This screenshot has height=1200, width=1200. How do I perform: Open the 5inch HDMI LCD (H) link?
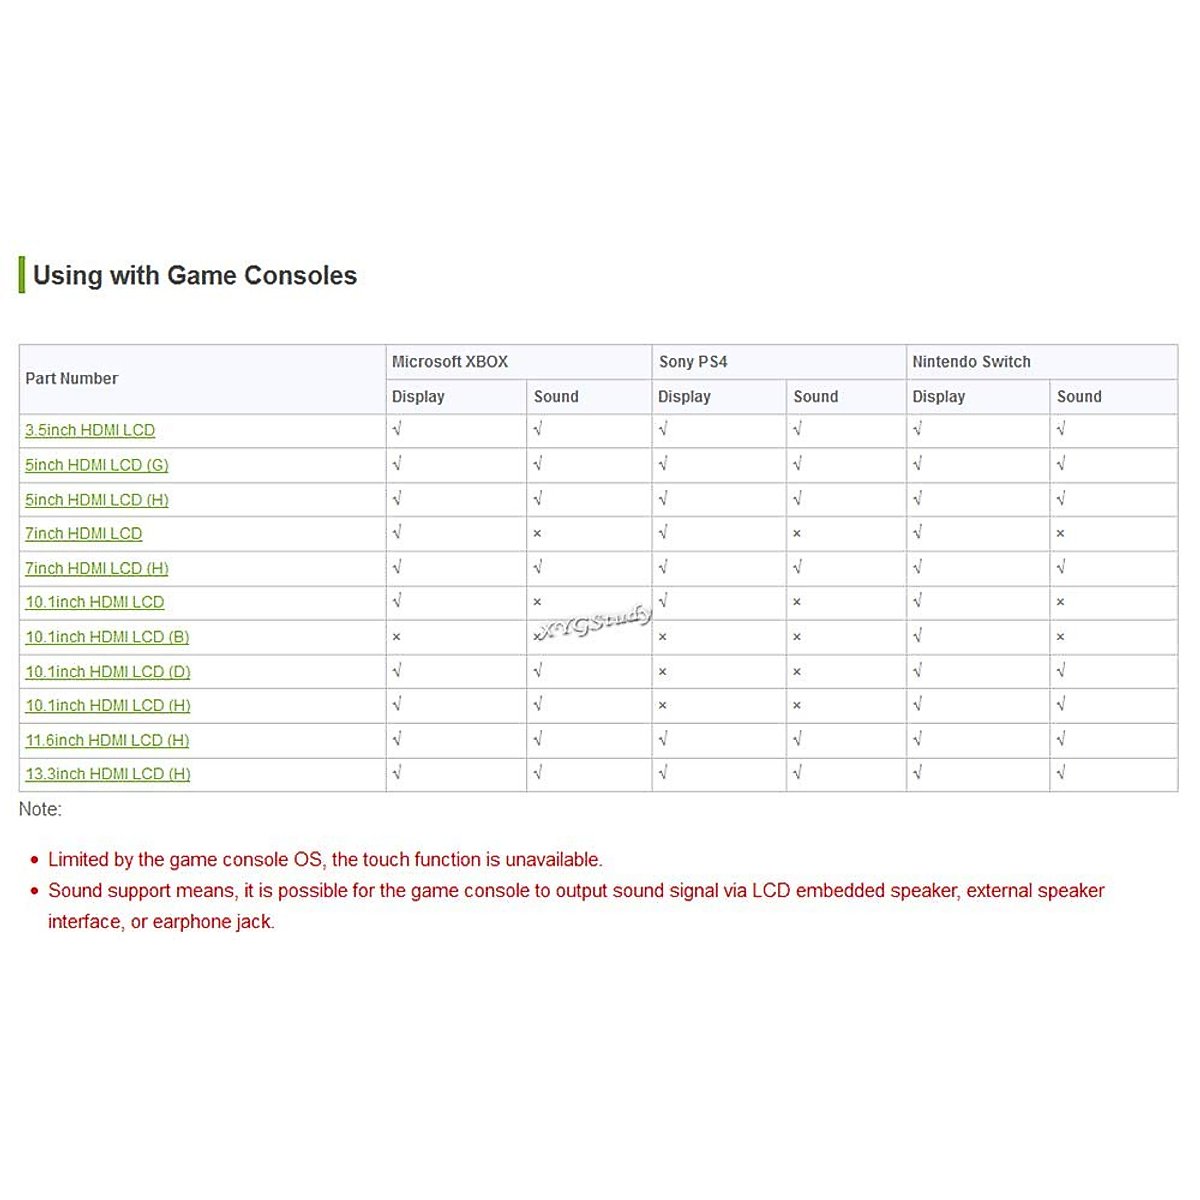click(x=97, y=500)
